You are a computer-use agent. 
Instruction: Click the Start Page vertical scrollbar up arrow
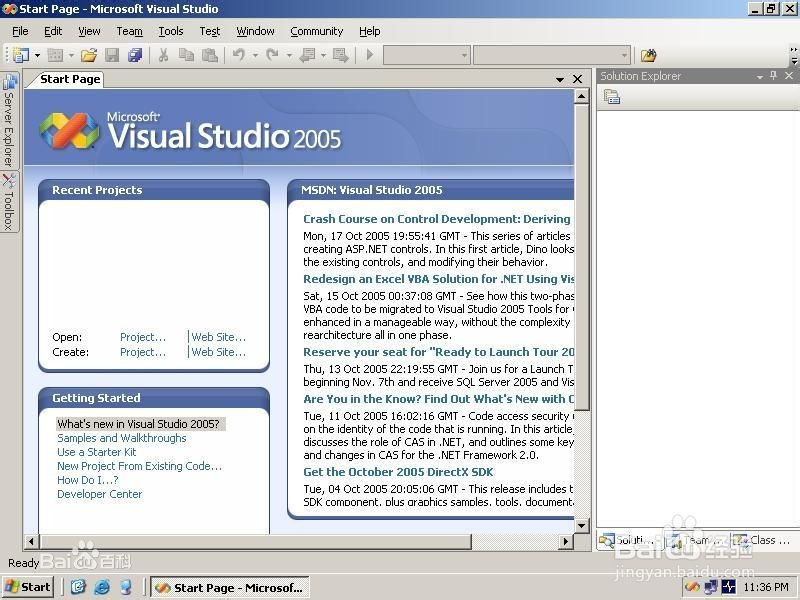coord(582,96)
